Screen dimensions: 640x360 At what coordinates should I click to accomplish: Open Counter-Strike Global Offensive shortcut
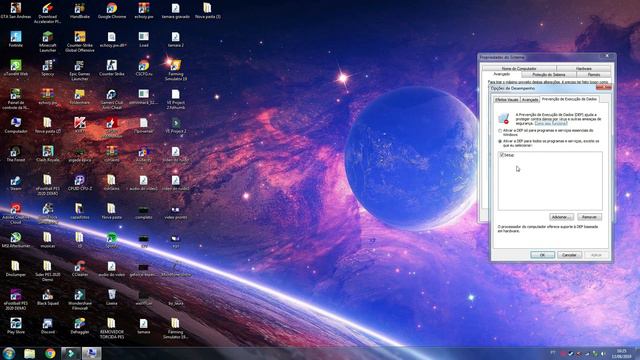pyautogui.click(x=80, y=41)
